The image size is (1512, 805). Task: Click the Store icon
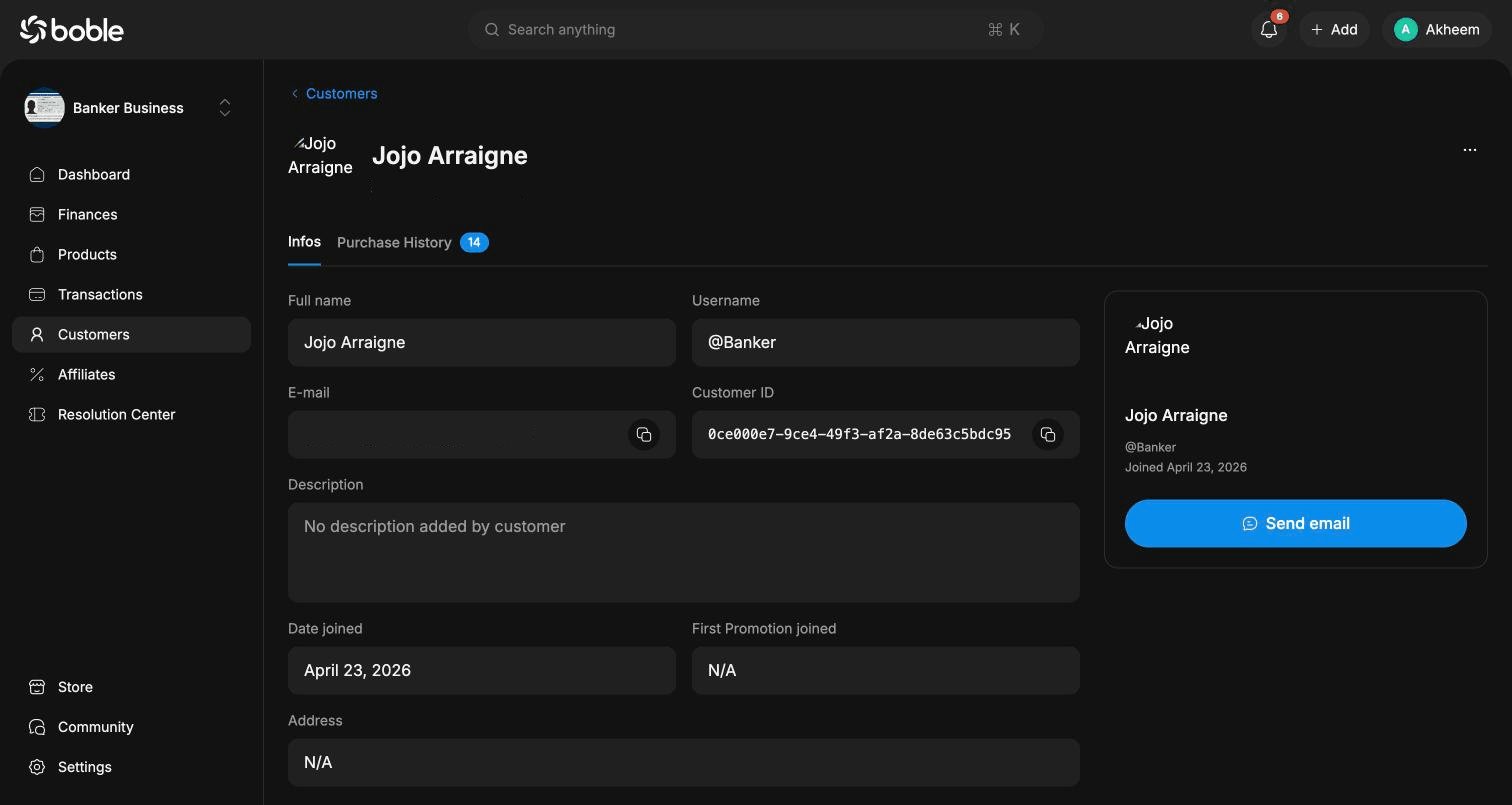tap(37, 687)
